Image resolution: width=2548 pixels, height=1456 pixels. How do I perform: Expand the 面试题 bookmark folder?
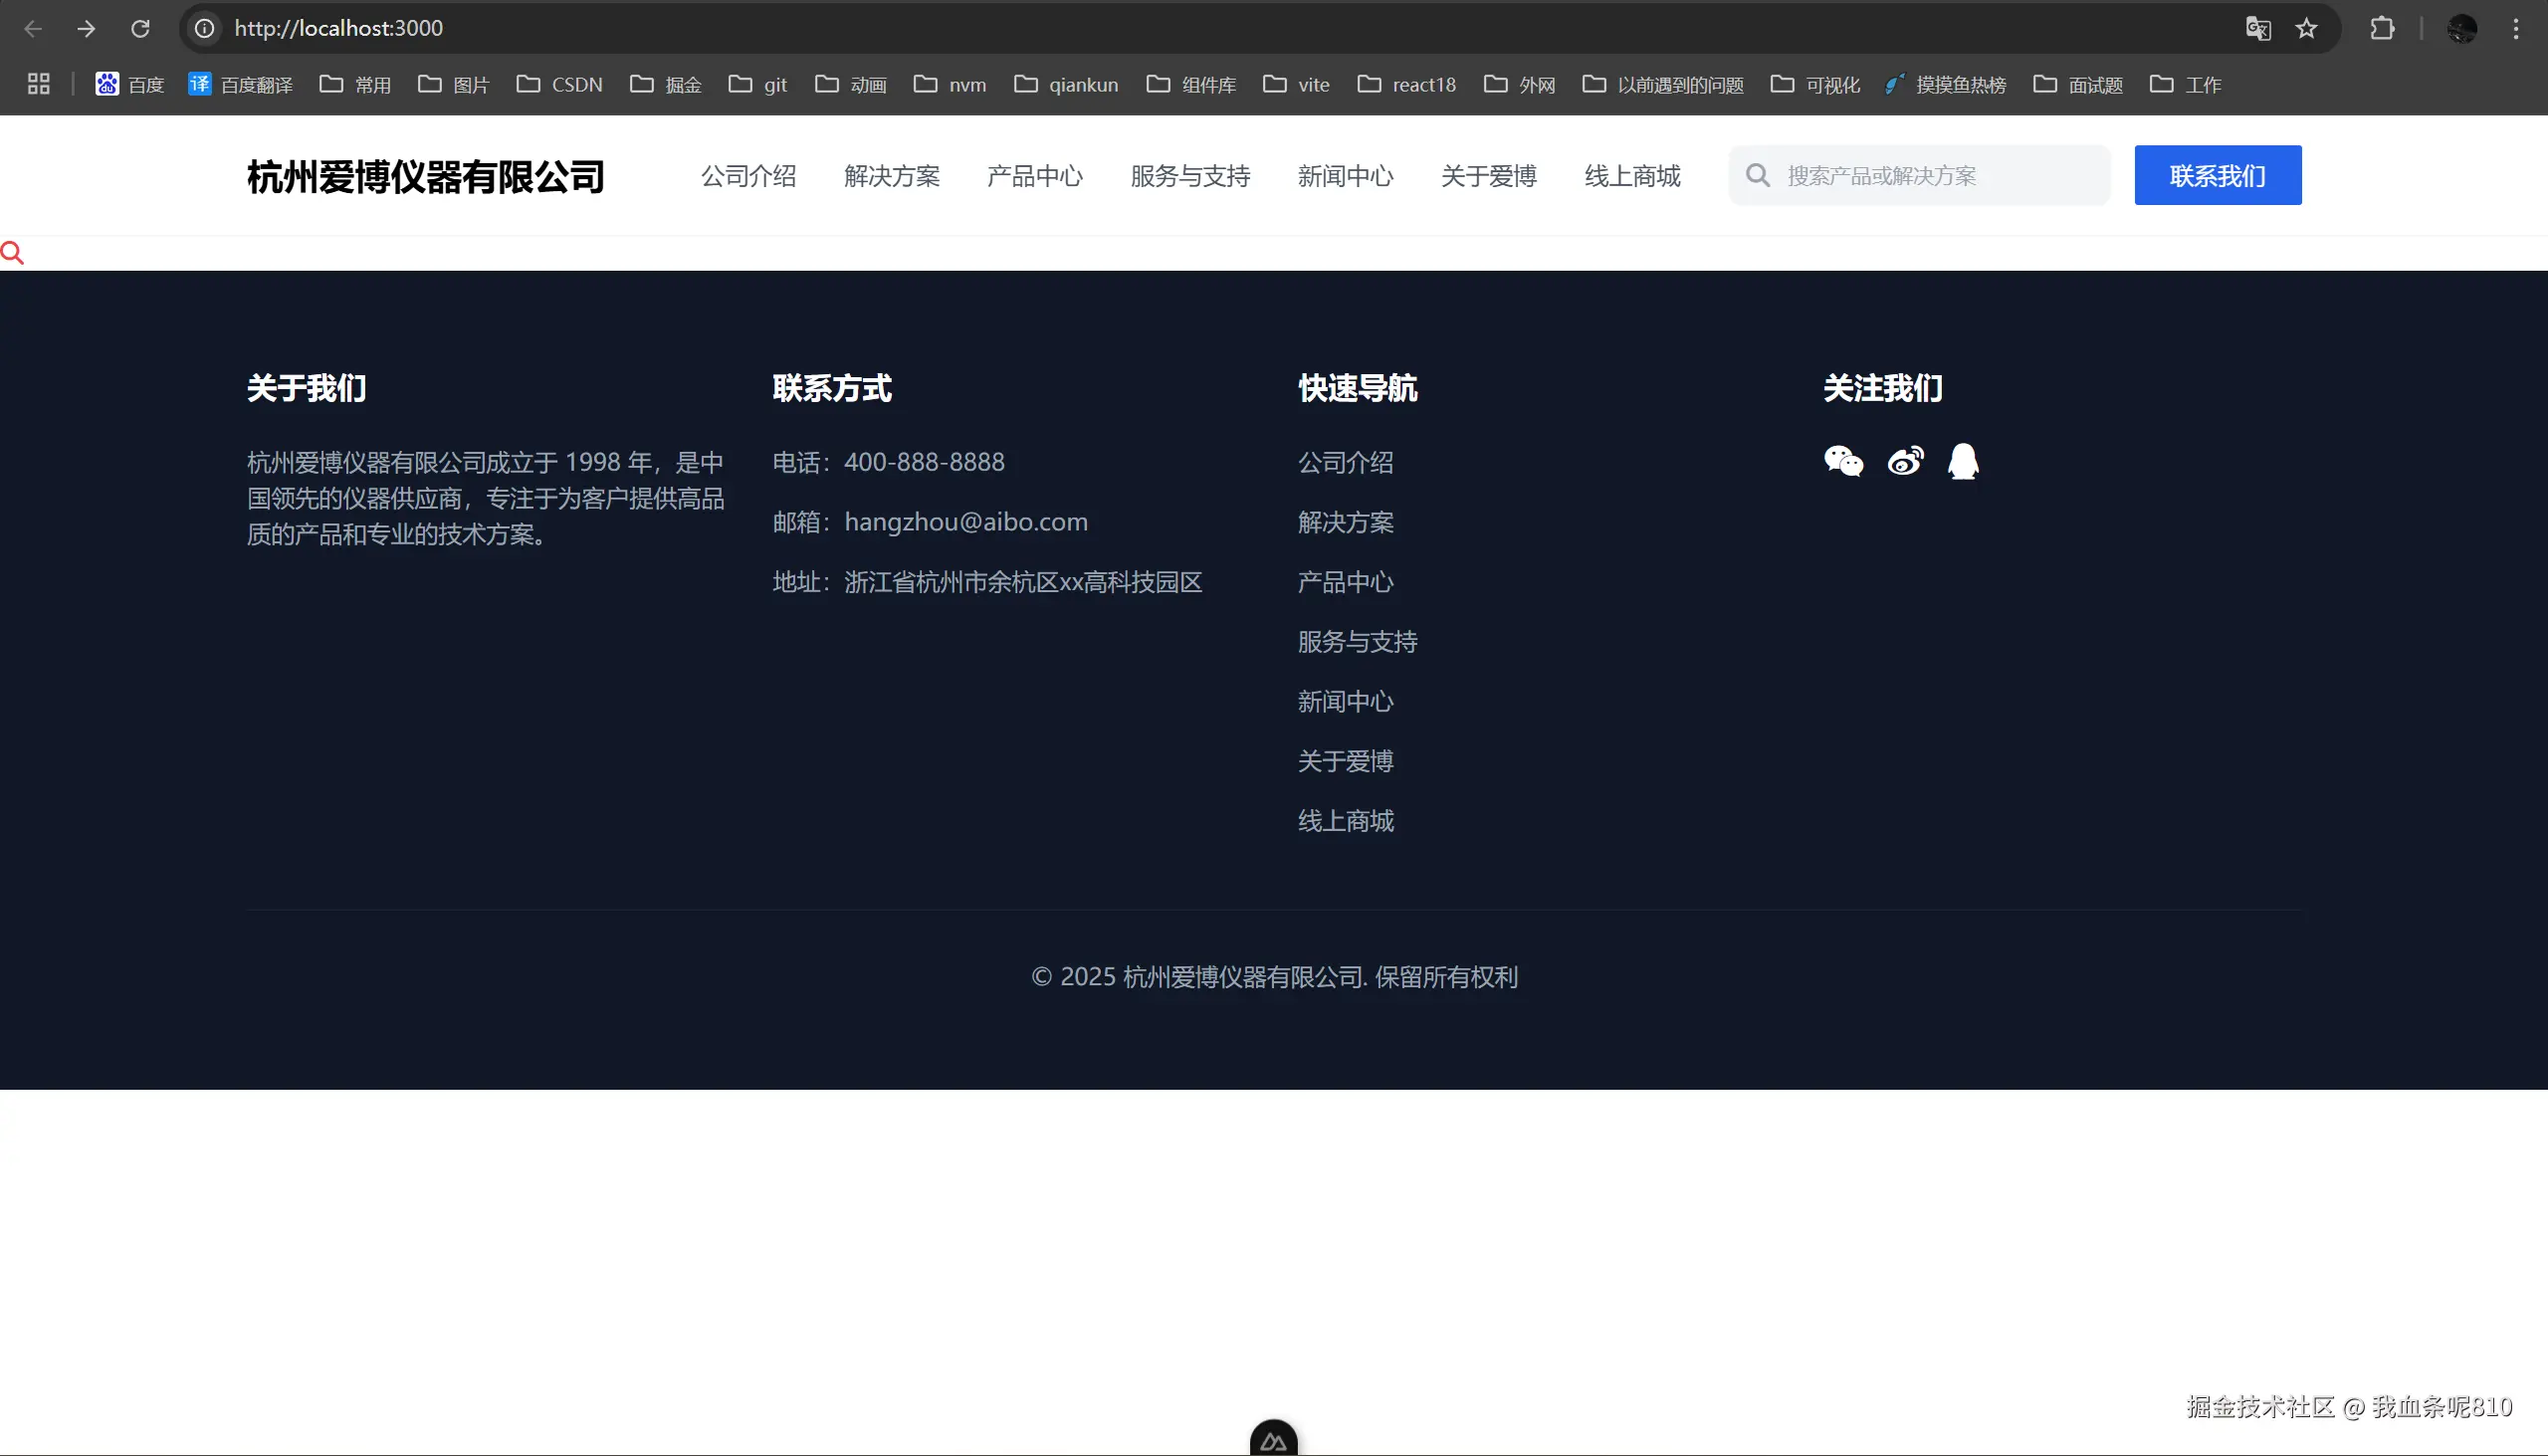point(2078,84)
